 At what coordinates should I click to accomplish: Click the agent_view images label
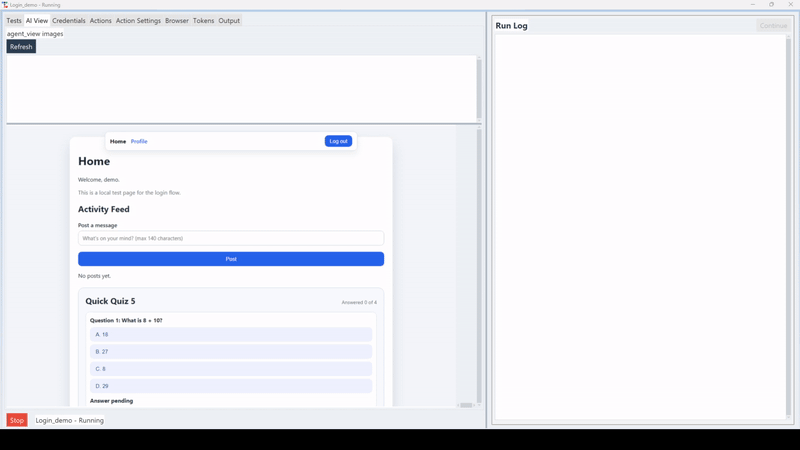pyautogui.click(x=35, y=34)
